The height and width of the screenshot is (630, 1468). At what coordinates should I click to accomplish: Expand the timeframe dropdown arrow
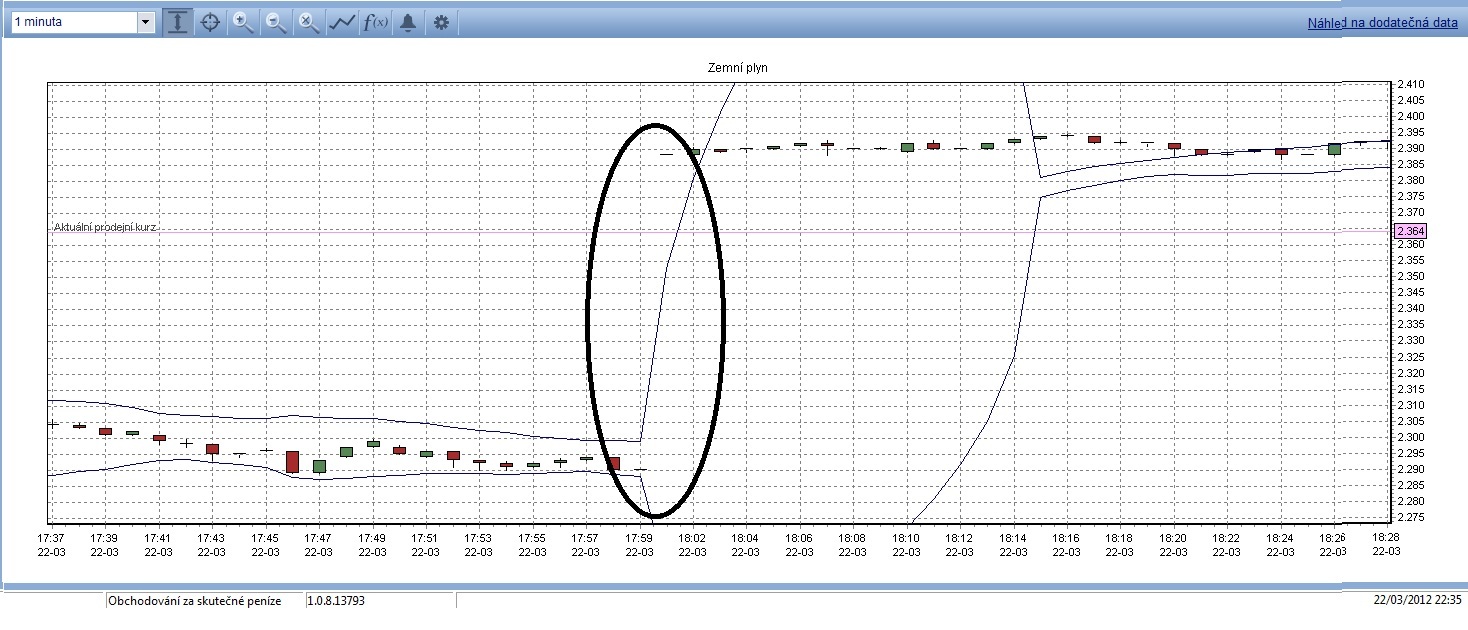(146, 22)
